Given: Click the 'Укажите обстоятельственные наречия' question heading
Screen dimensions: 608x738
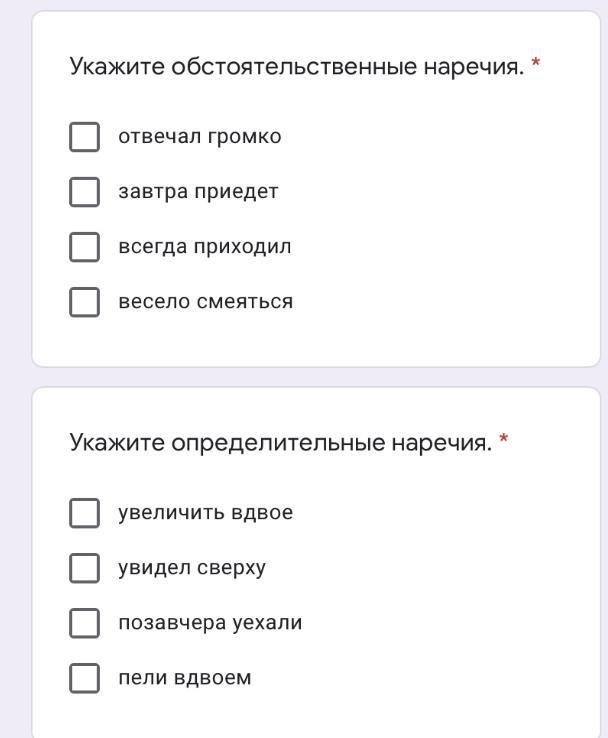Looking at the screenshot, I should [x=296, y=67].
